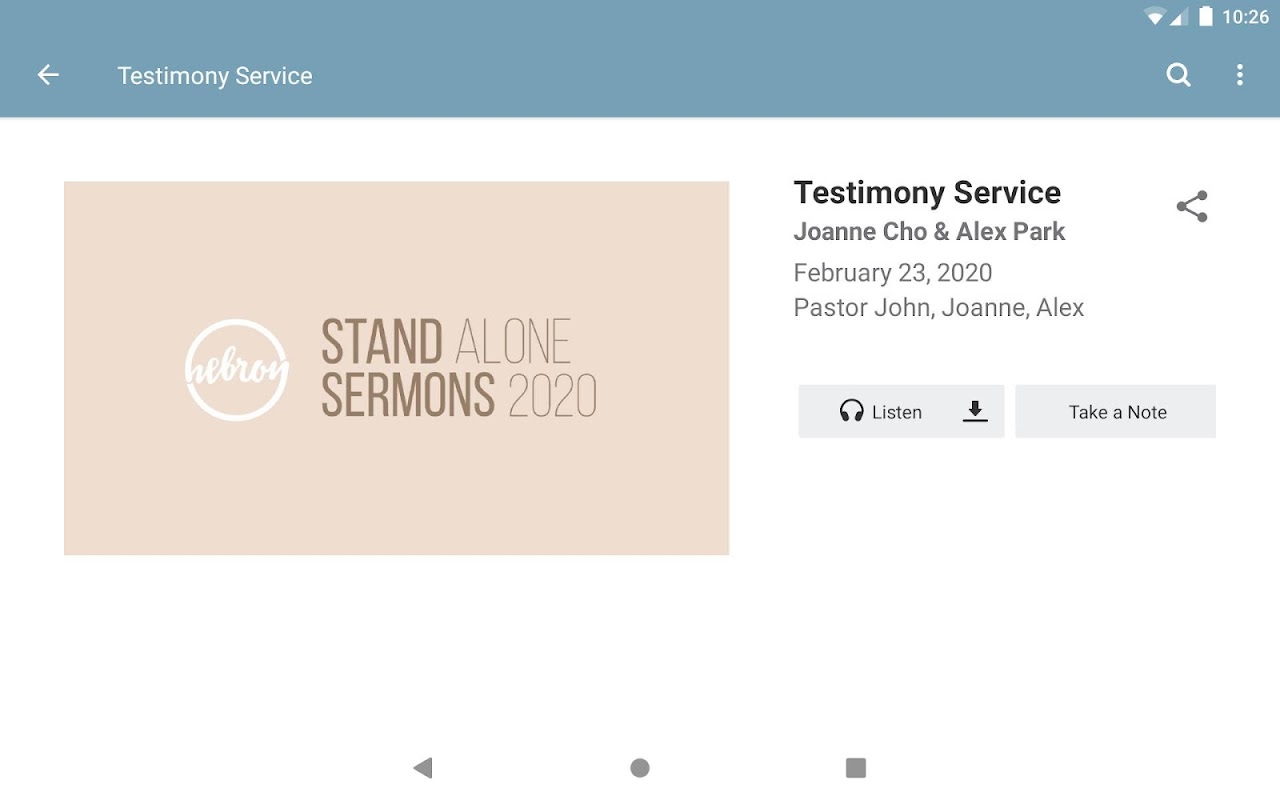Go back using the header arrow
The height and width of the screenshot is (800, 1280).
(x=48, y=75)
